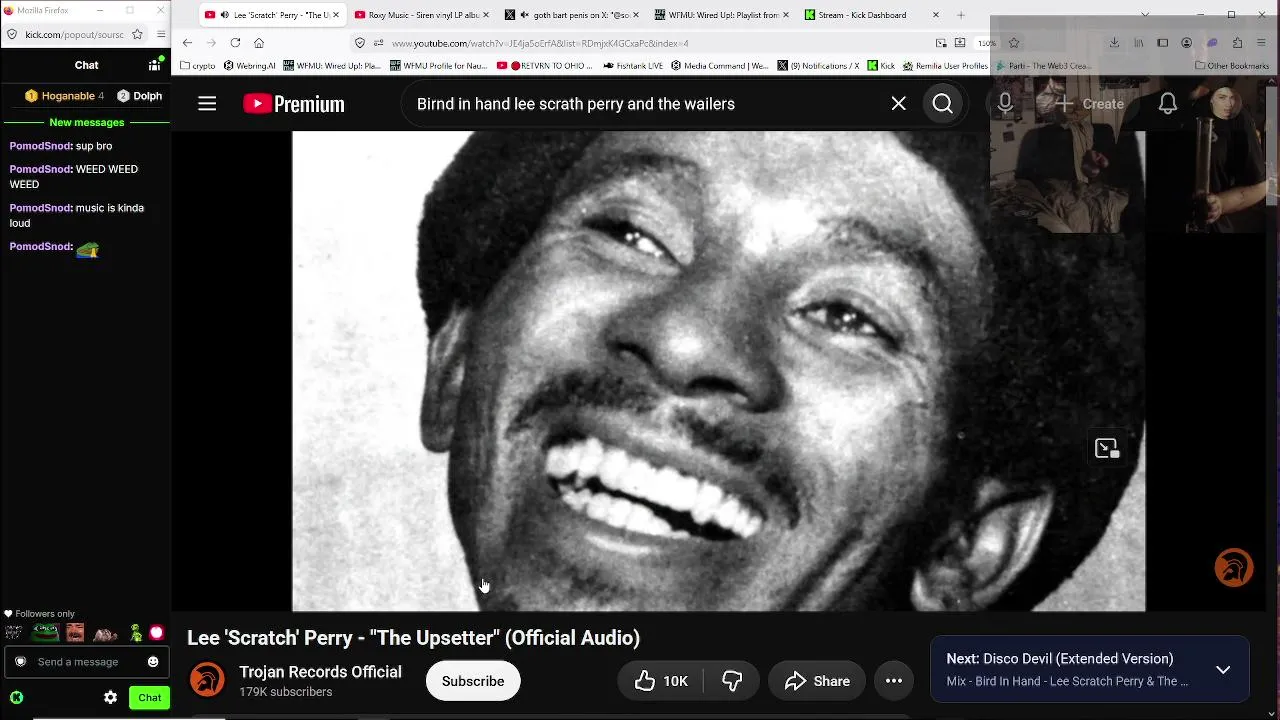Send message with the green Chat button
Screen dimensions: 1280x720
click(149, 698)
